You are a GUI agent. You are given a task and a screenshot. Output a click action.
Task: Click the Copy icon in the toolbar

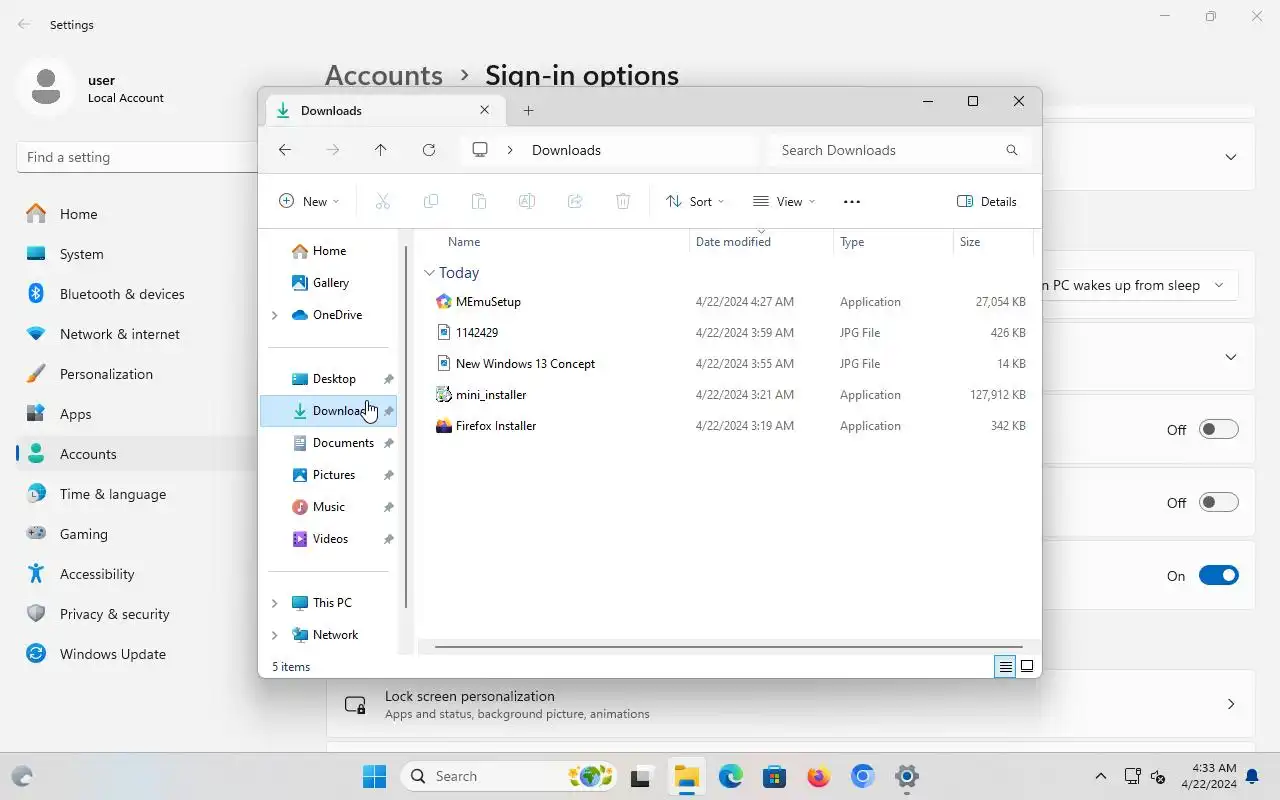[x=431, y=201]
